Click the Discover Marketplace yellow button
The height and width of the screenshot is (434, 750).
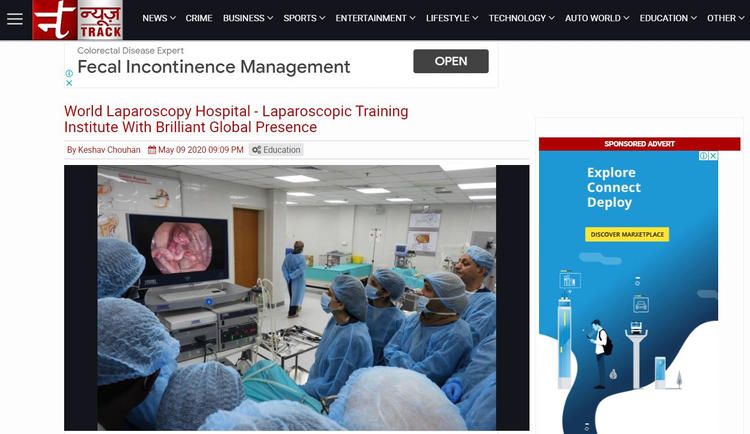click(627, 234)
